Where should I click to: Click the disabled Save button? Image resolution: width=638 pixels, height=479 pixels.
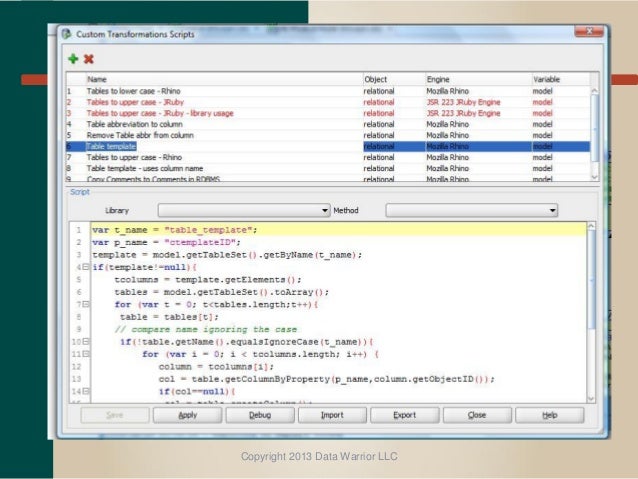(115, 415)
